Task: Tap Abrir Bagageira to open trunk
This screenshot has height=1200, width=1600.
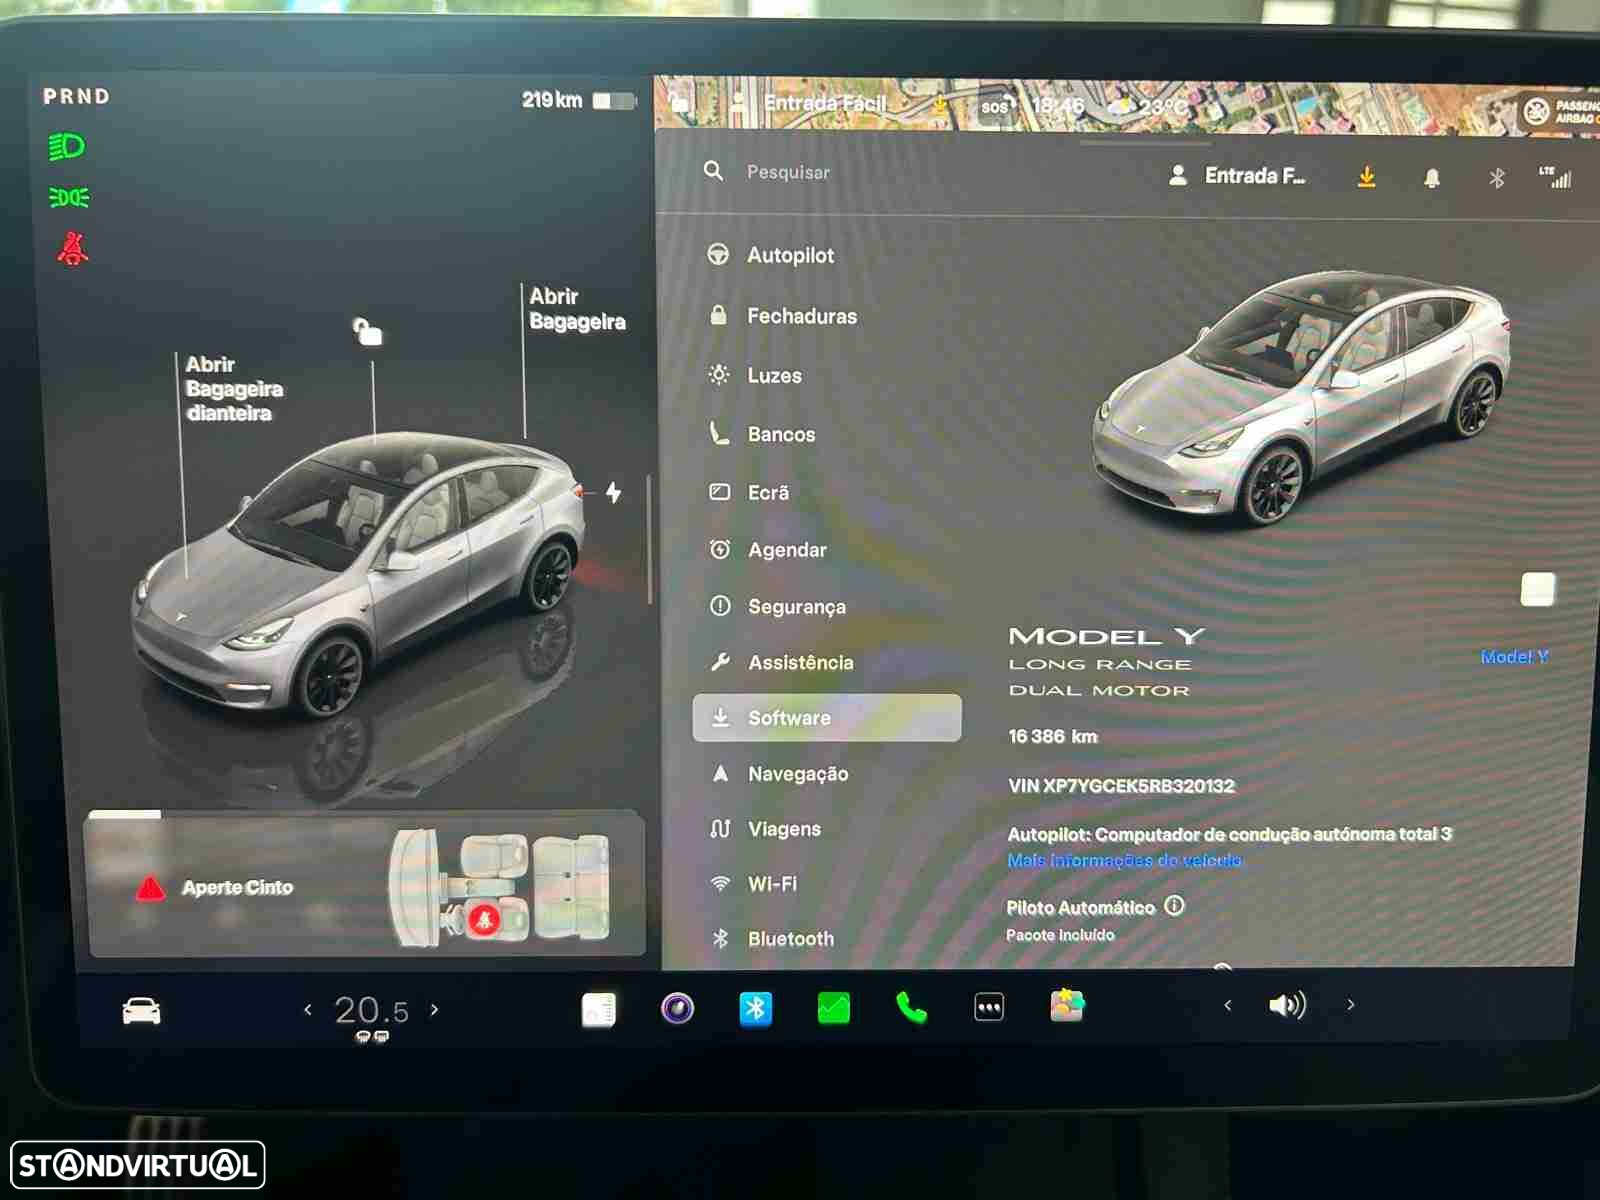Action: point(577,309)
